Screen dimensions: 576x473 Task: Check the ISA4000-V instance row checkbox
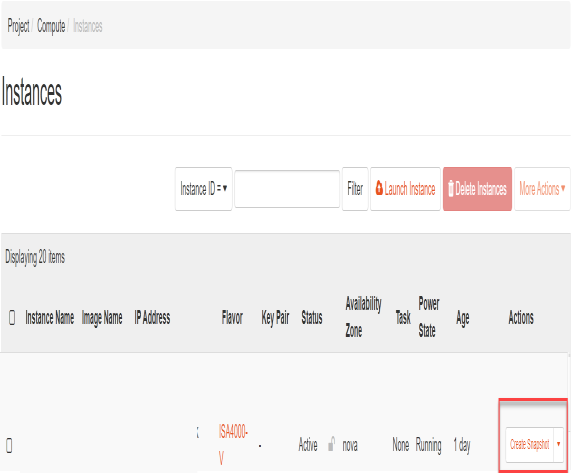[x=10, y=445]
